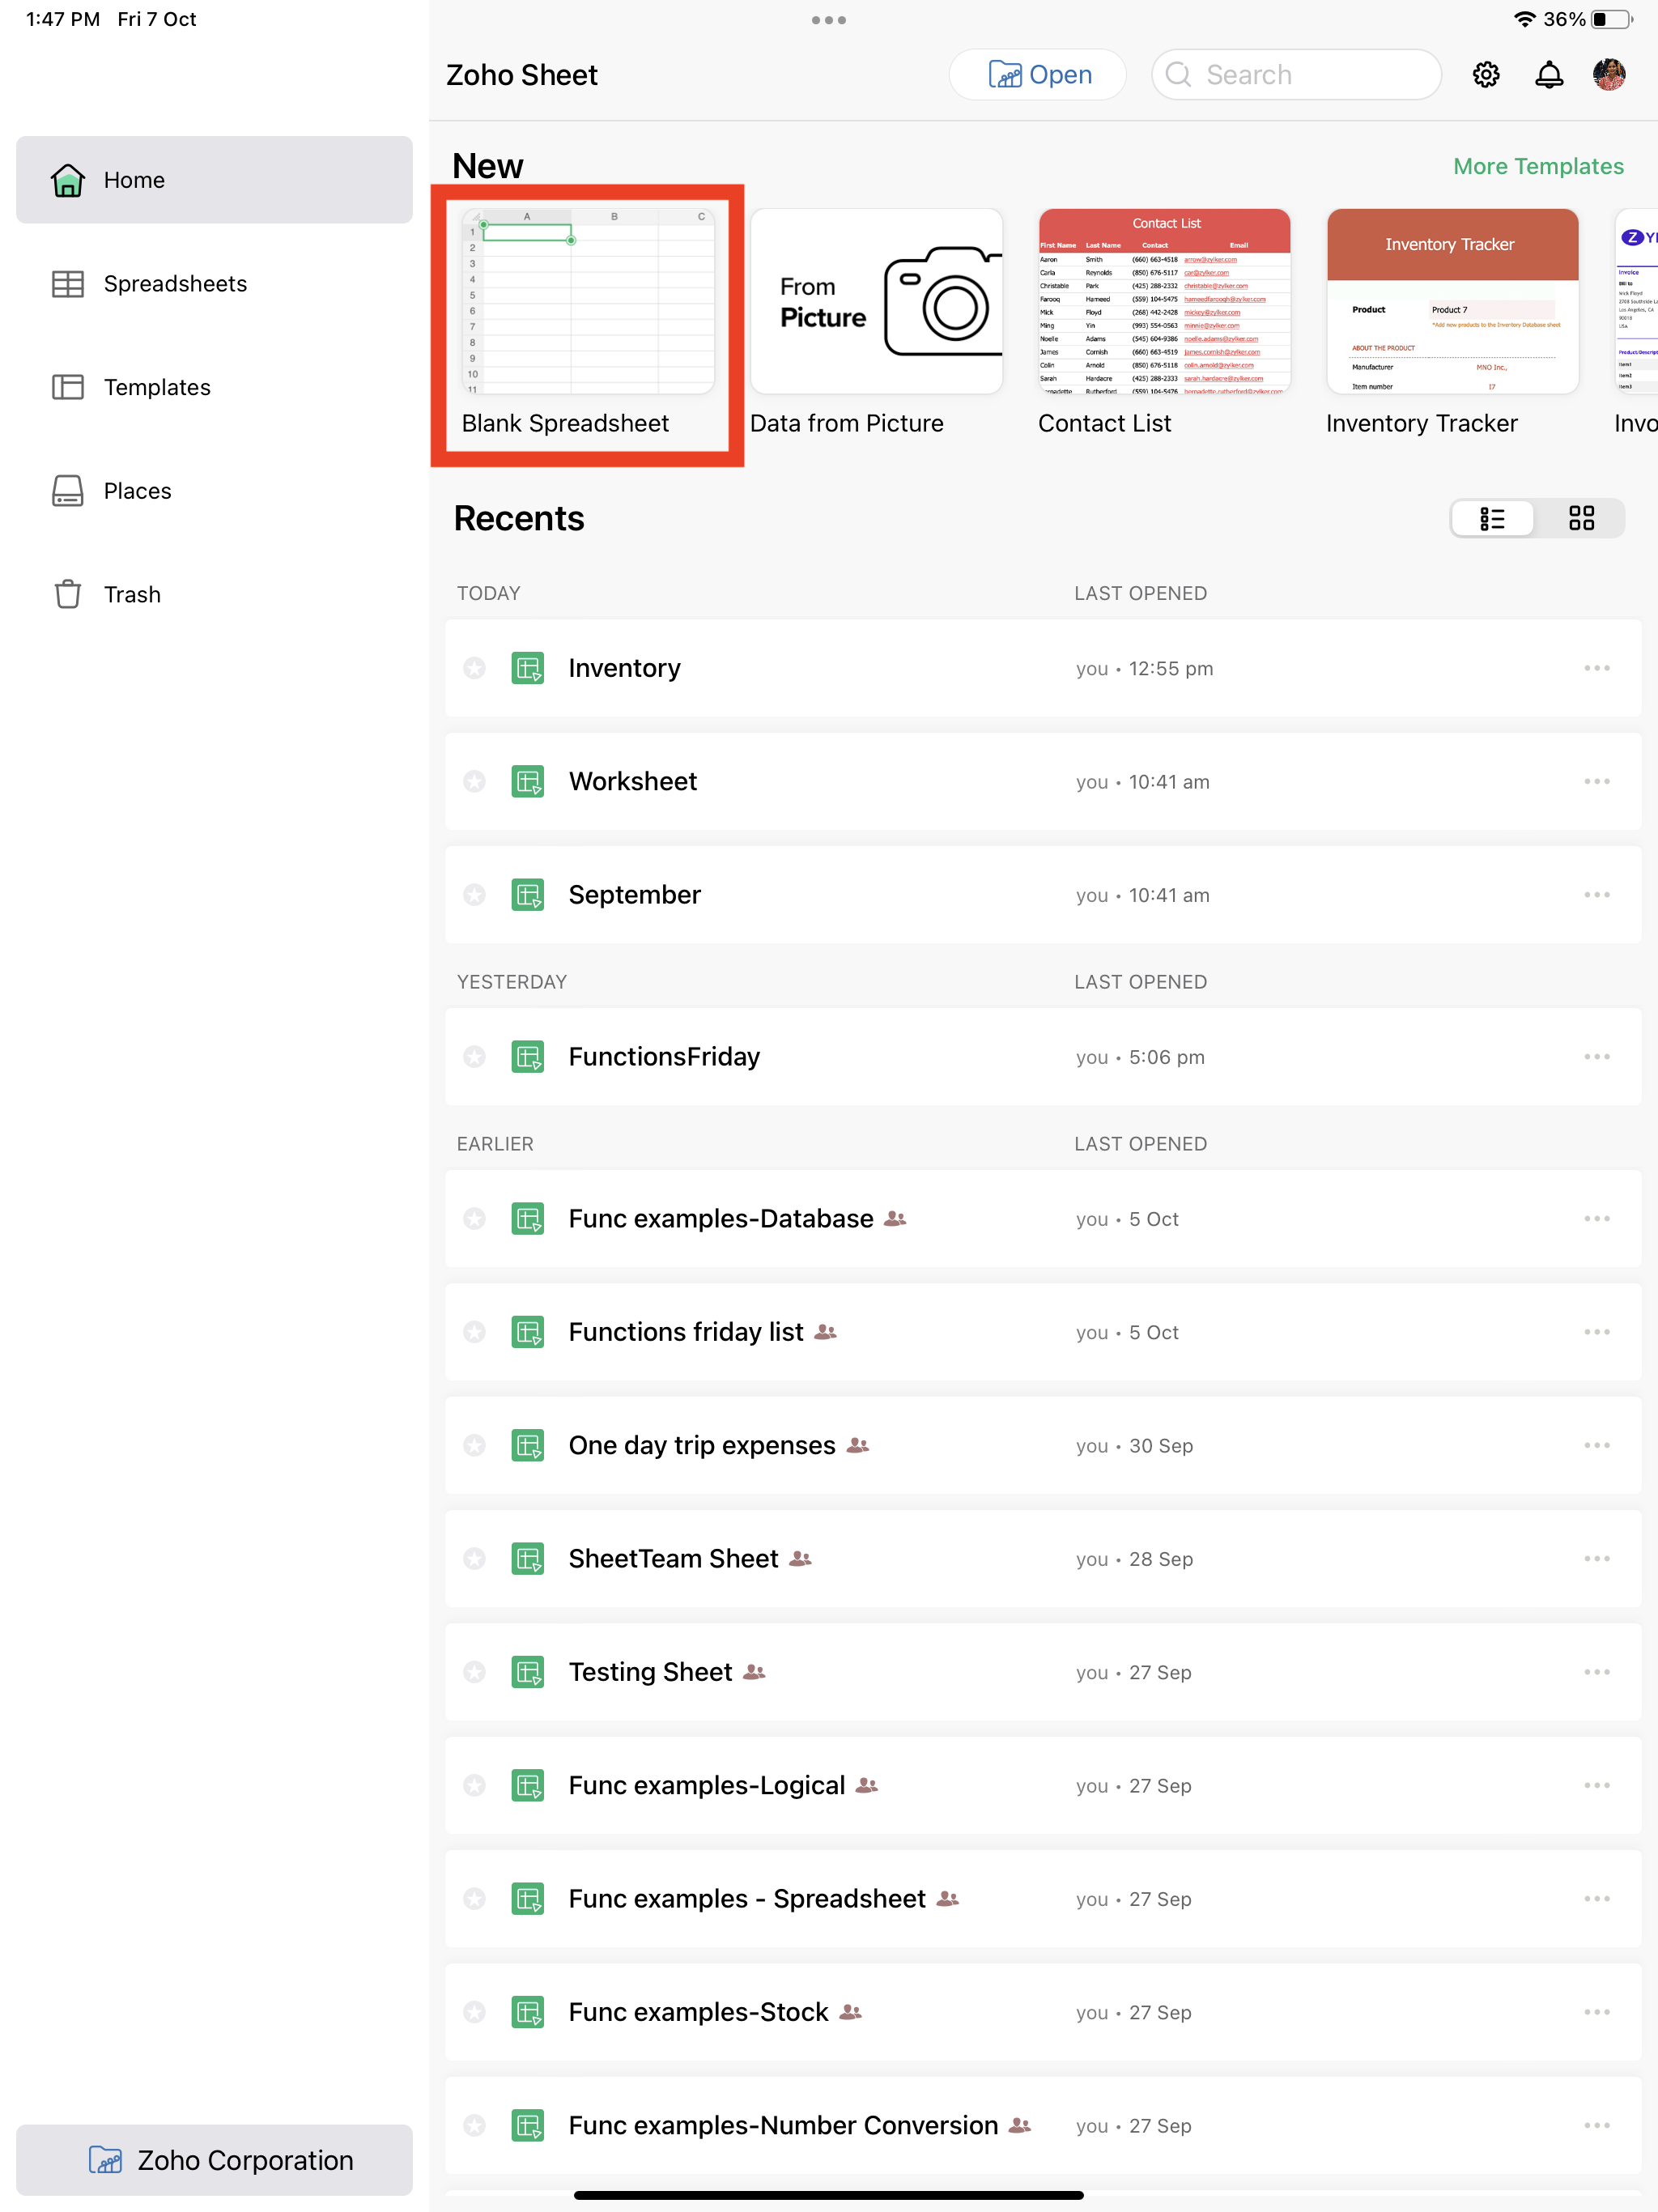Star the Inventory spreadsheet as favorite
Viewport: 1658px width, 2212px height.
click(x=474, y=668)
